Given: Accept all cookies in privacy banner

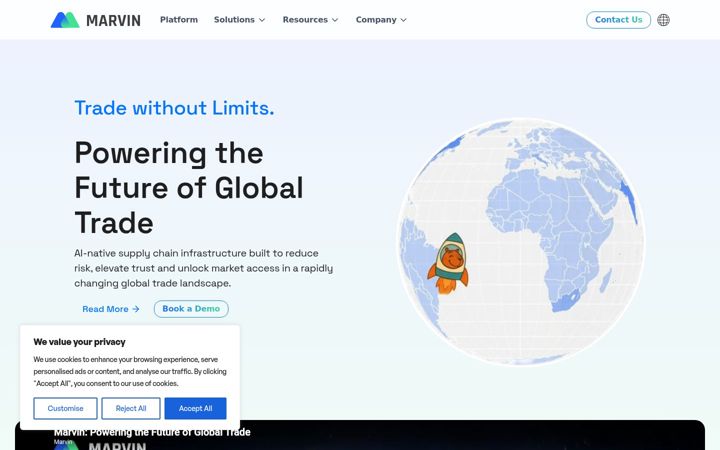Looking at the screenshot, I should pyautogui.click(x=195, y=408).
